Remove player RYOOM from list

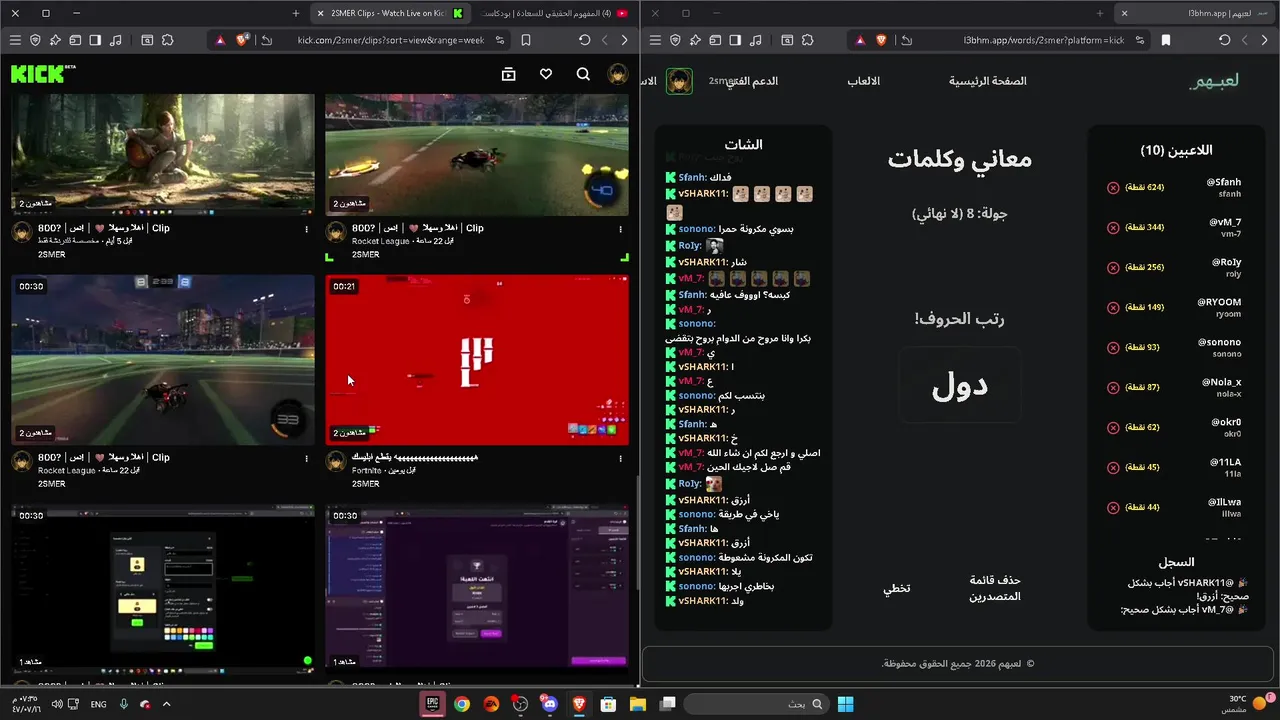(x=1113, y=308)
